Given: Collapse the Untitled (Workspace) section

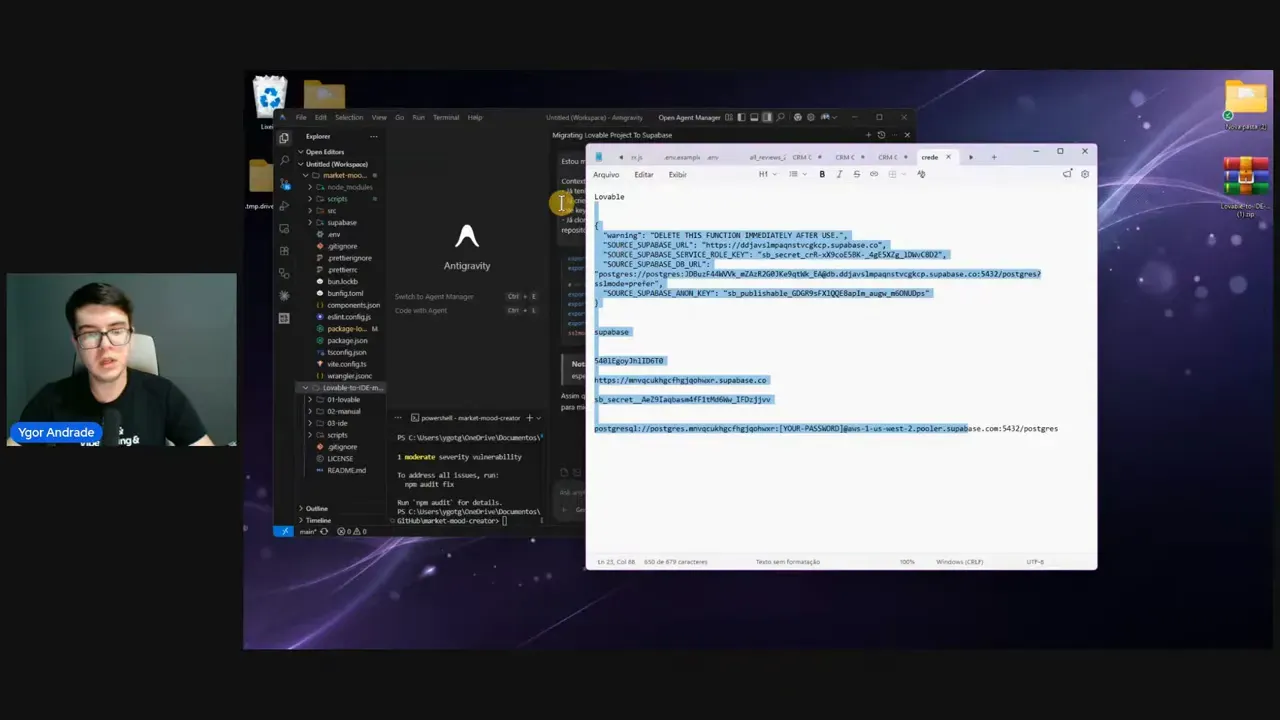Looking at the screenshot, I should (x=300, y=164).
